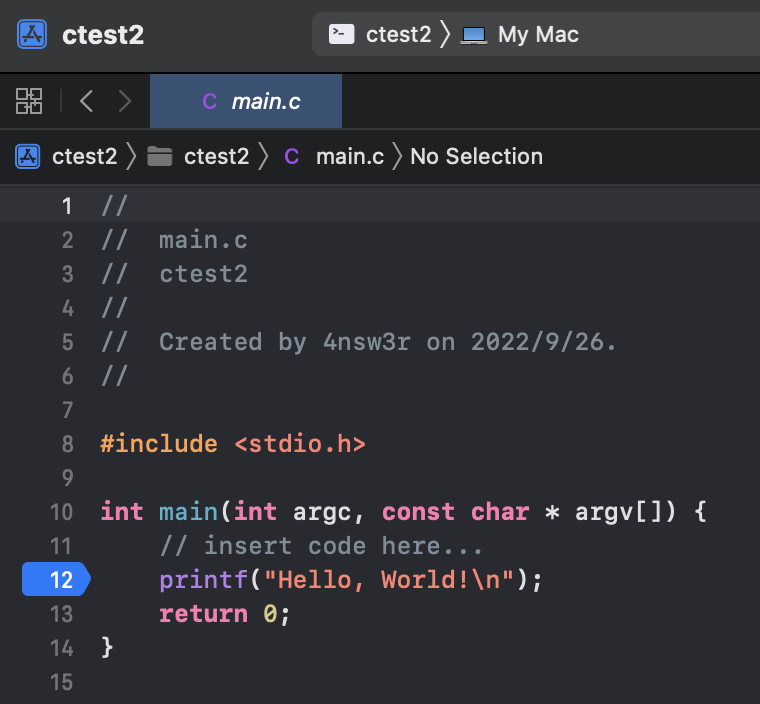
Task: Click the terminal scheme icon in toolbar
Action: point(342,35)
